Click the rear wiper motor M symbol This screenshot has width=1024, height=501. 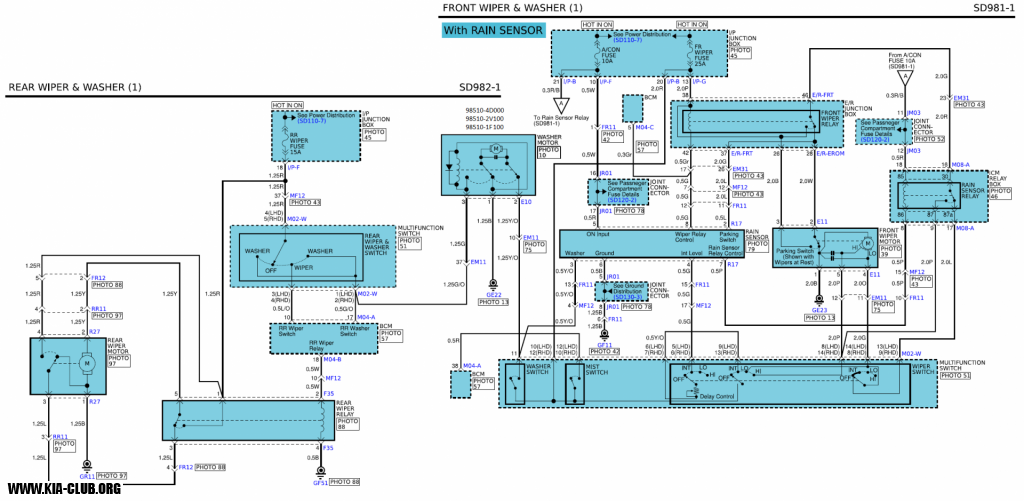click(86, 362)
